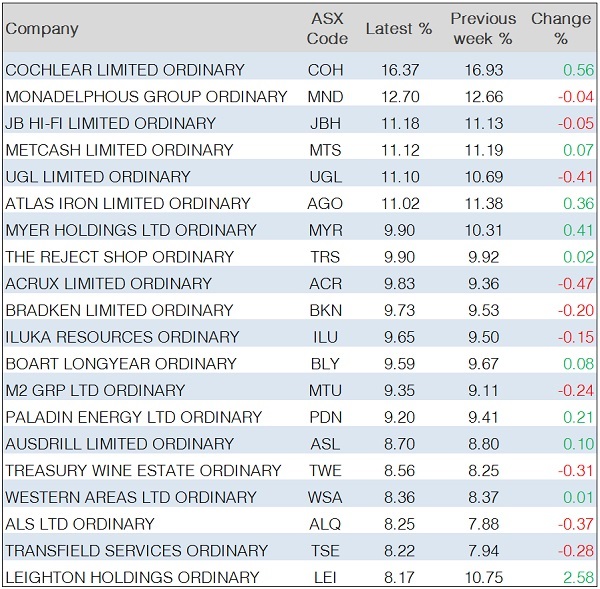Click the MND ticker code
This screenshot has height=589, width=600.
tap(326, 97)
